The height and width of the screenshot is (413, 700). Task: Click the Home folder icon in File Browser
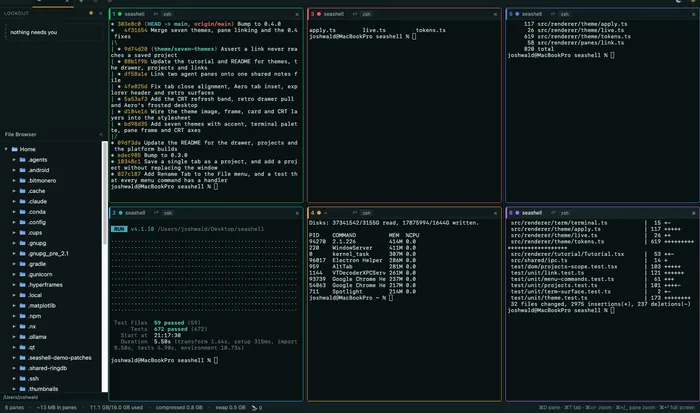(14, 149)
